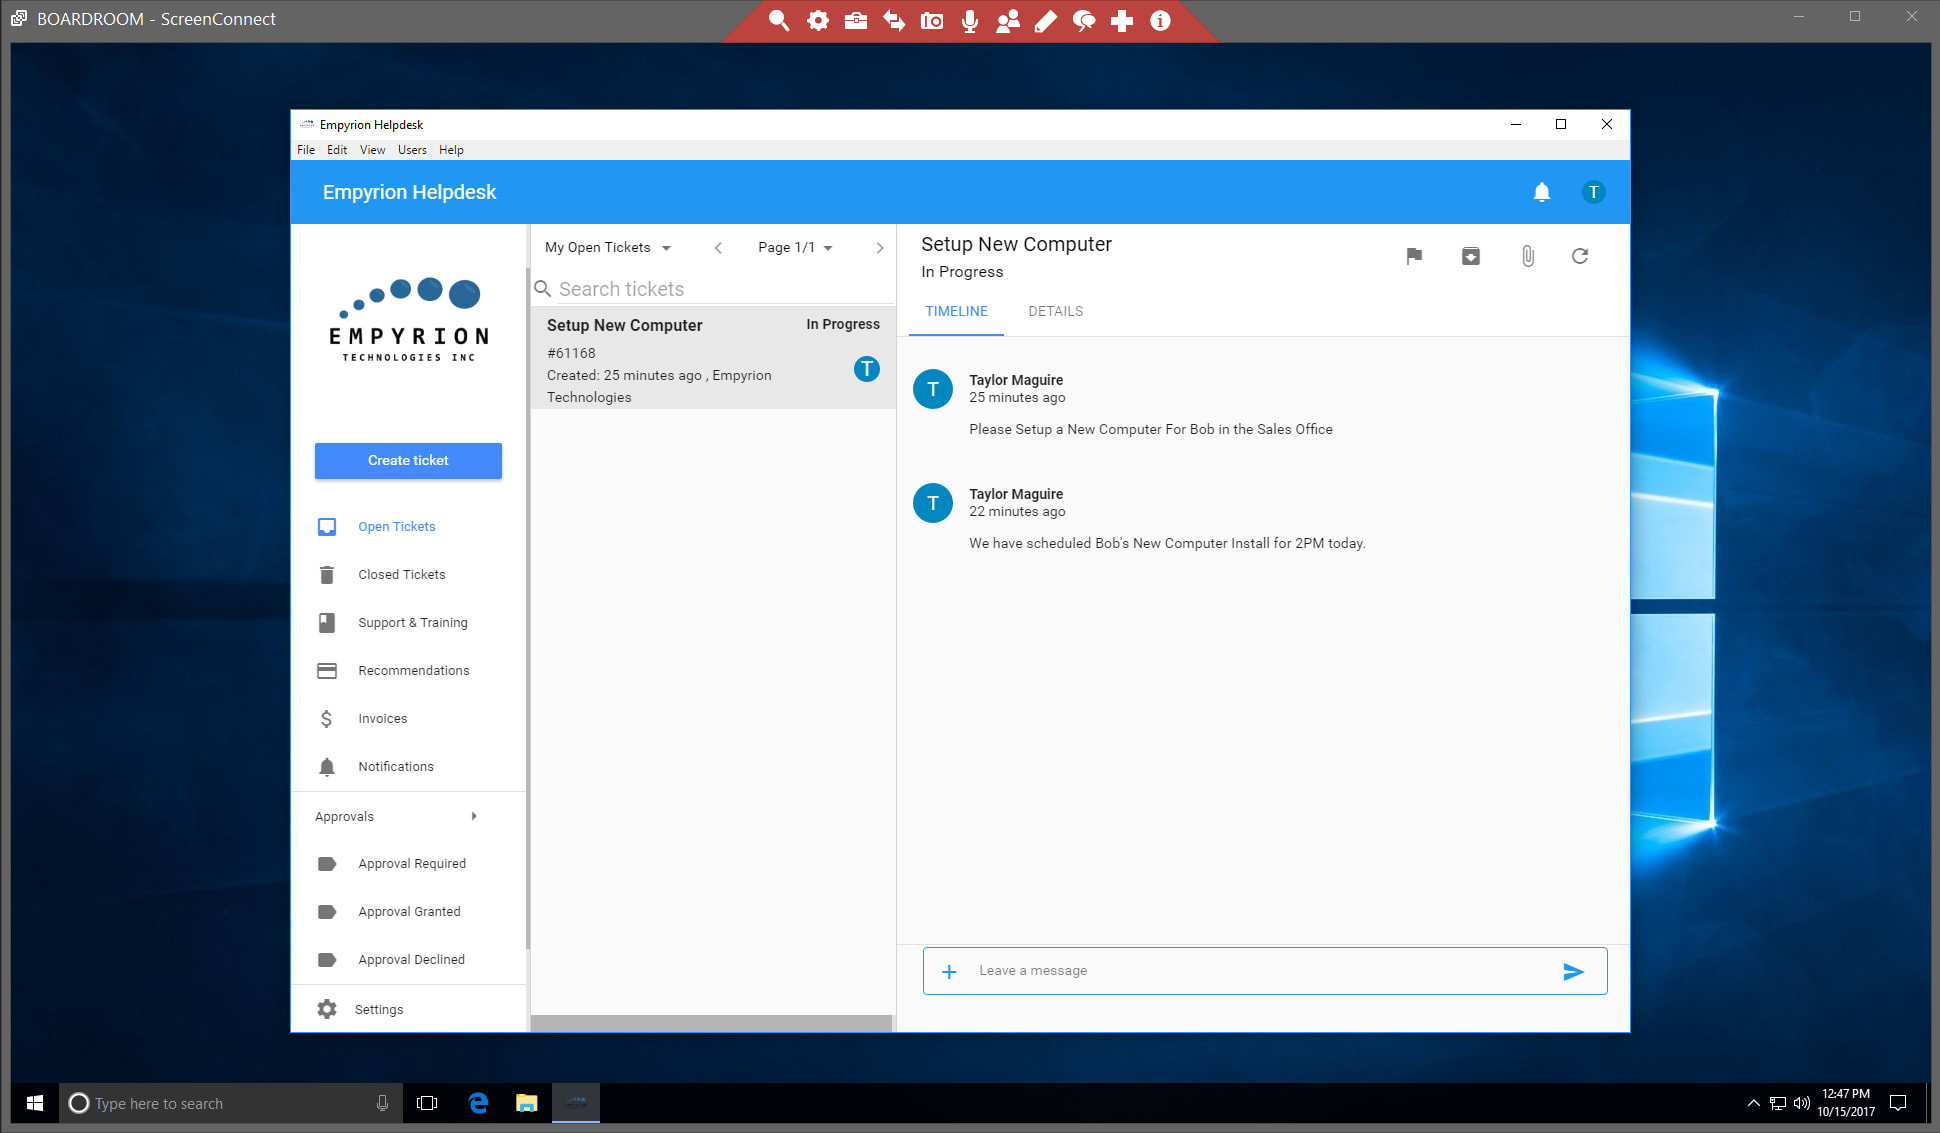Click the ScreenConnect pencil annotation icon
The width and height of the screenshot is (1940, 1133).
click(1046, 20)
